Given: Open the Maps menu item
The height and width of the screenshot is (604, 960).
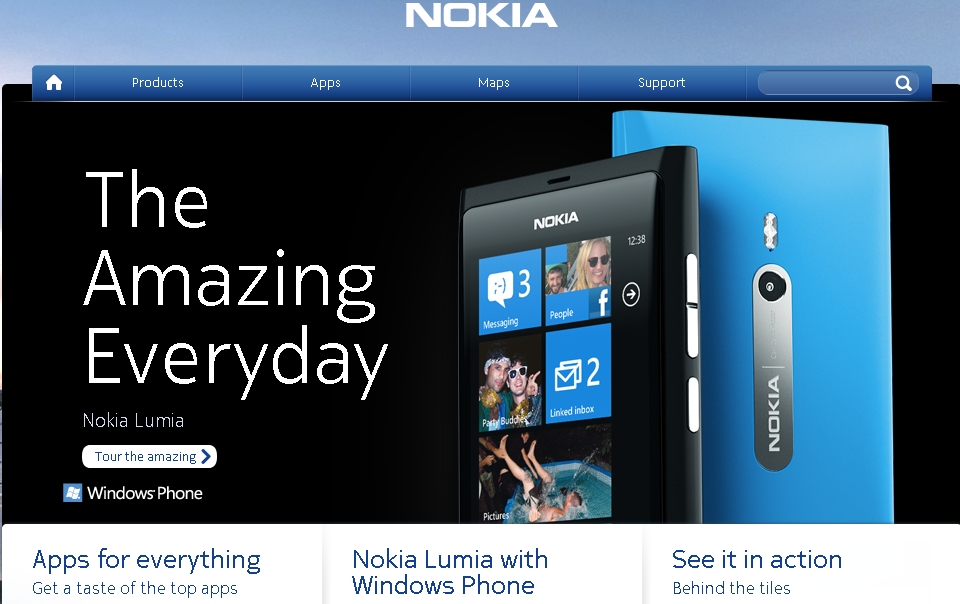Looking at the screenshot, I should [493, 83].
